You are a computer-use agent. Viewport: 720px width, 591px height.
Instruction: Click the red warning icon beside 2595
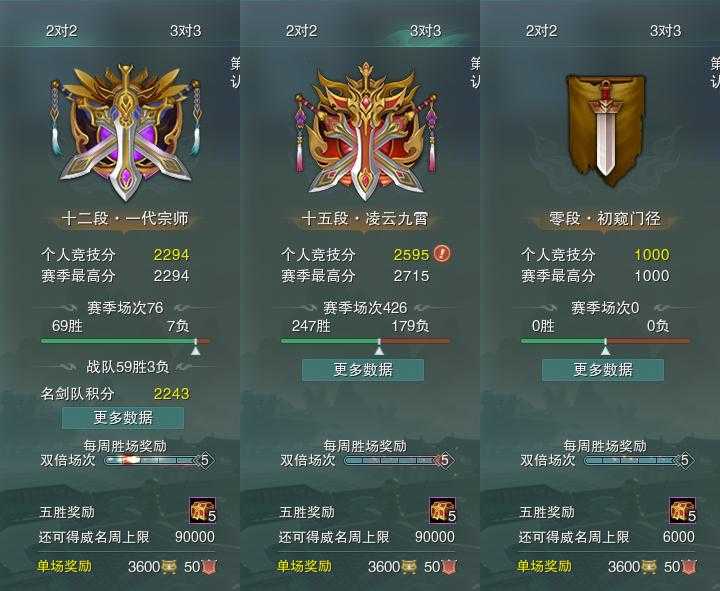(443, 253)
